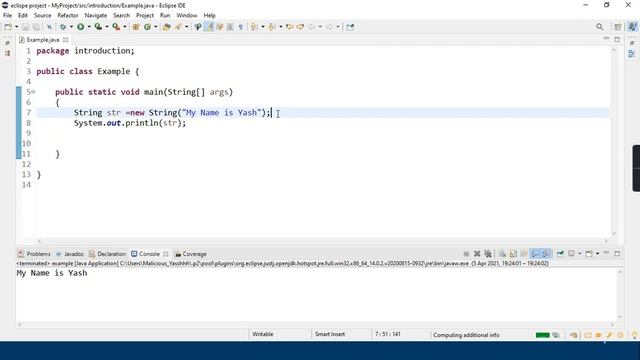Open the Run dropdown arrow
Viewport: 640px width, 360px height.
pos(89,27)
